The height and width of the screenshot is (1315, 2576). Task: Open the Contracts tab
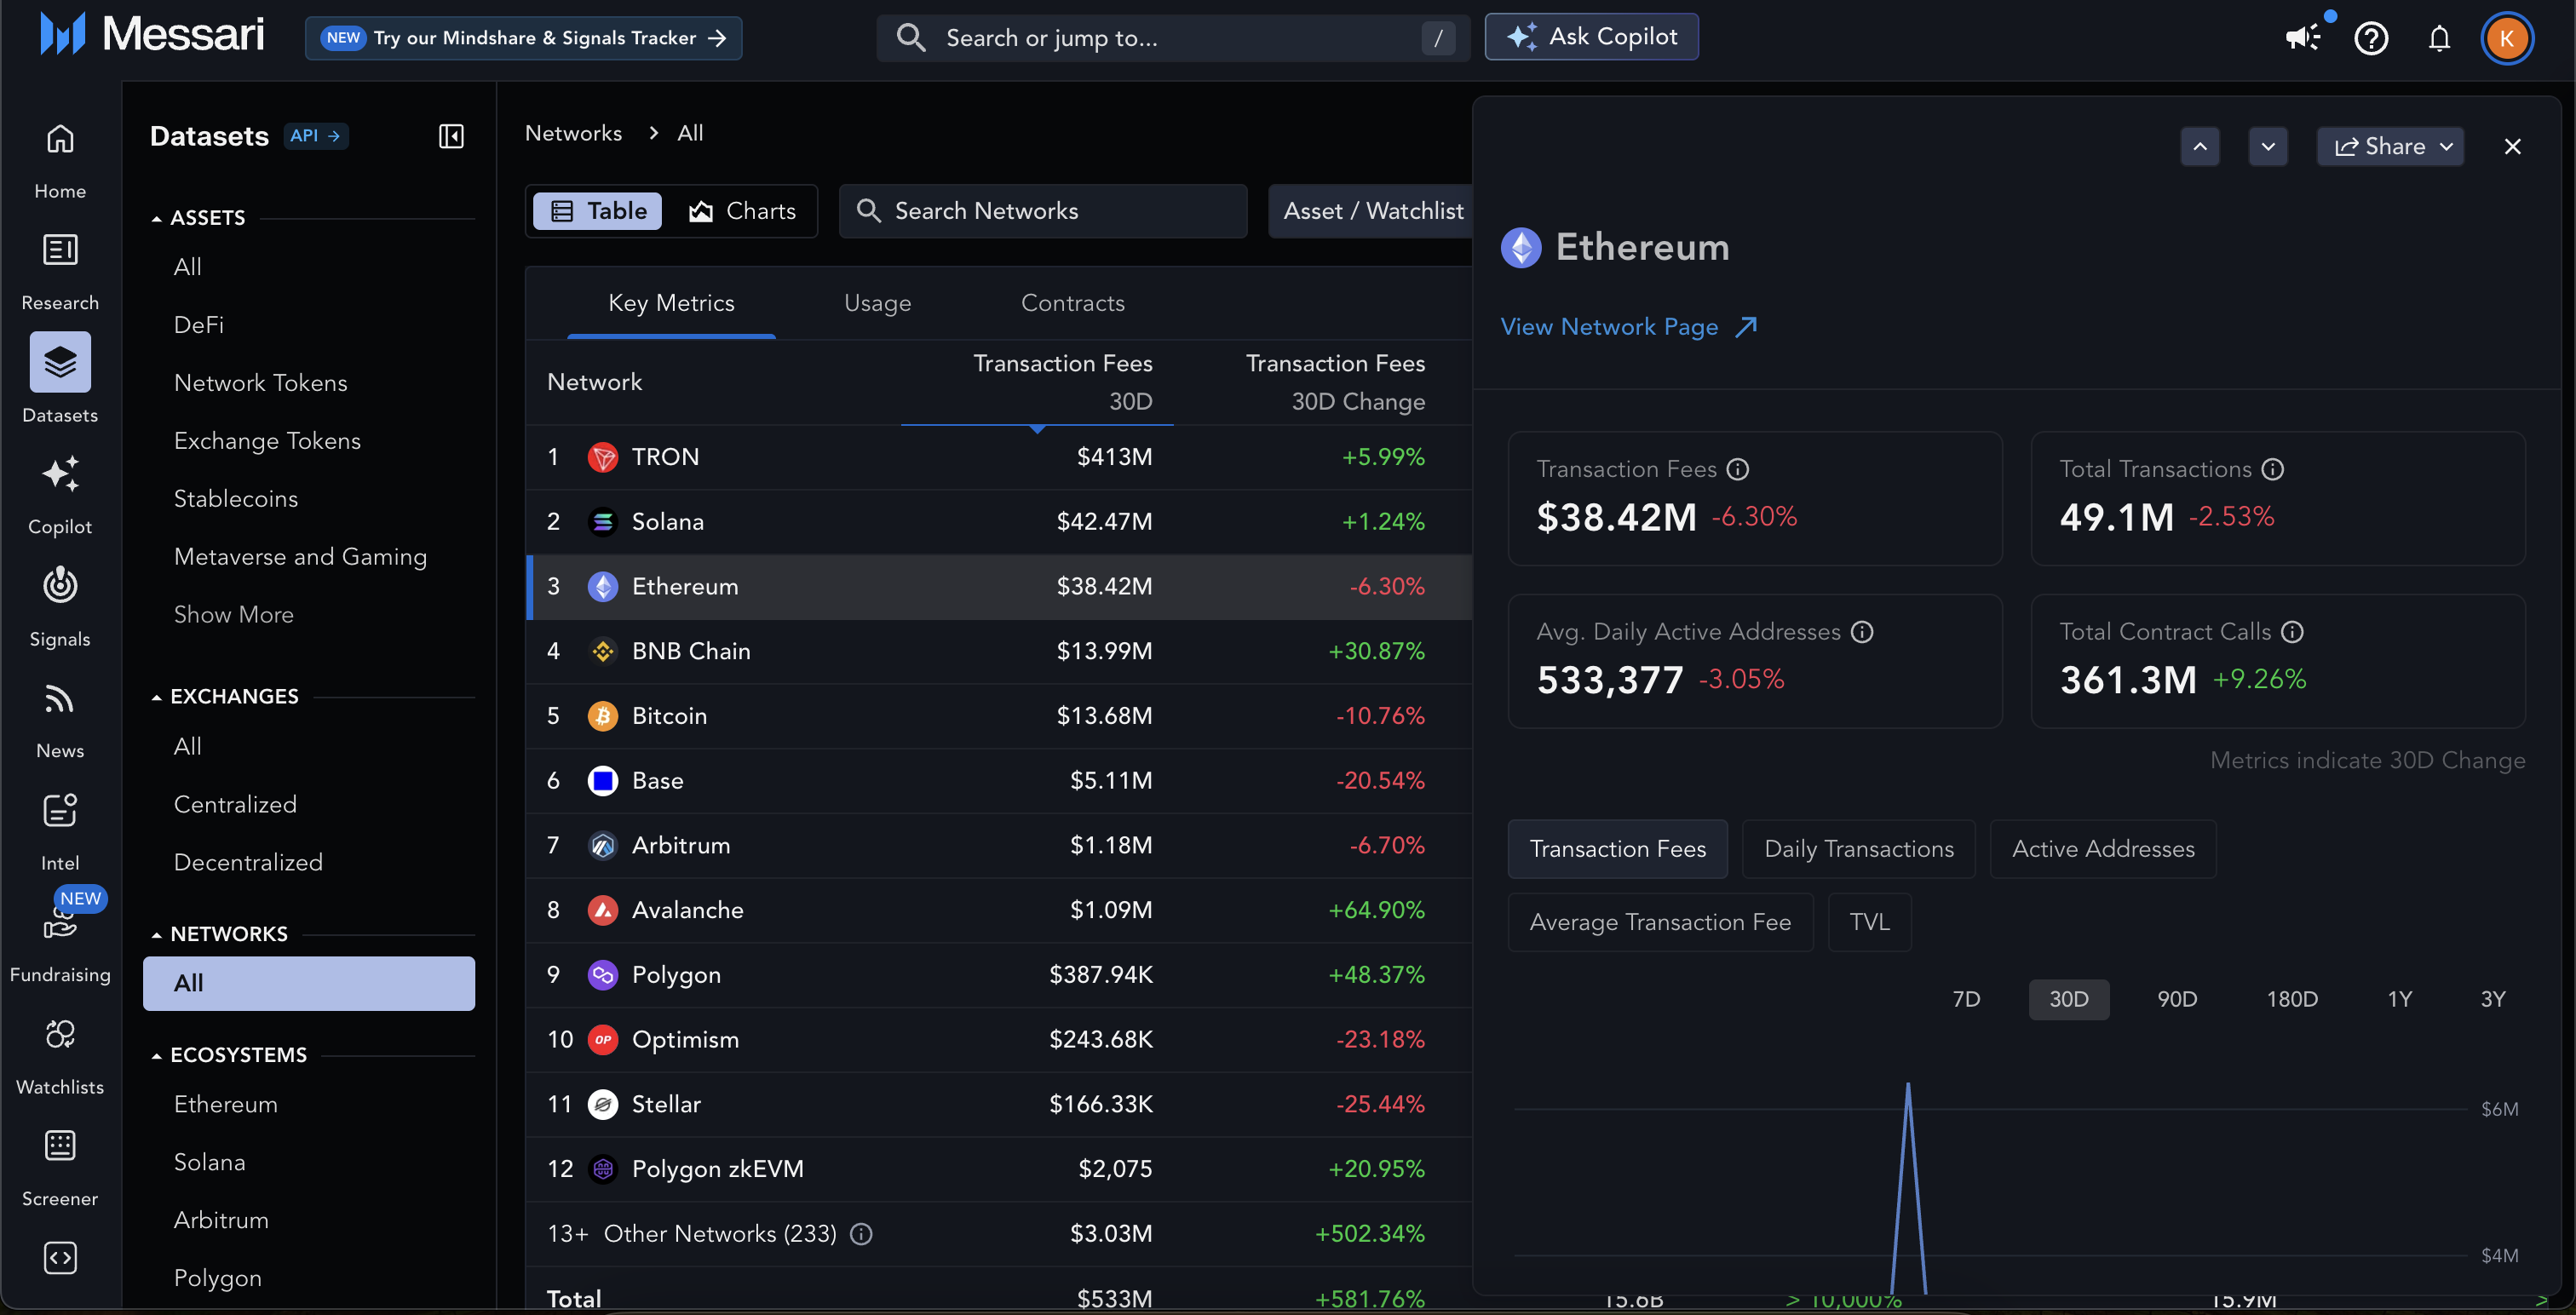tap(1072, 303)
